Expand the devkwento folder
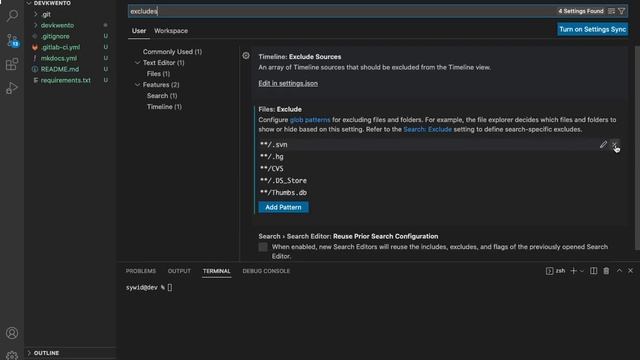The width and height of the screenshot is (640, 360). [x=36, y=25]
